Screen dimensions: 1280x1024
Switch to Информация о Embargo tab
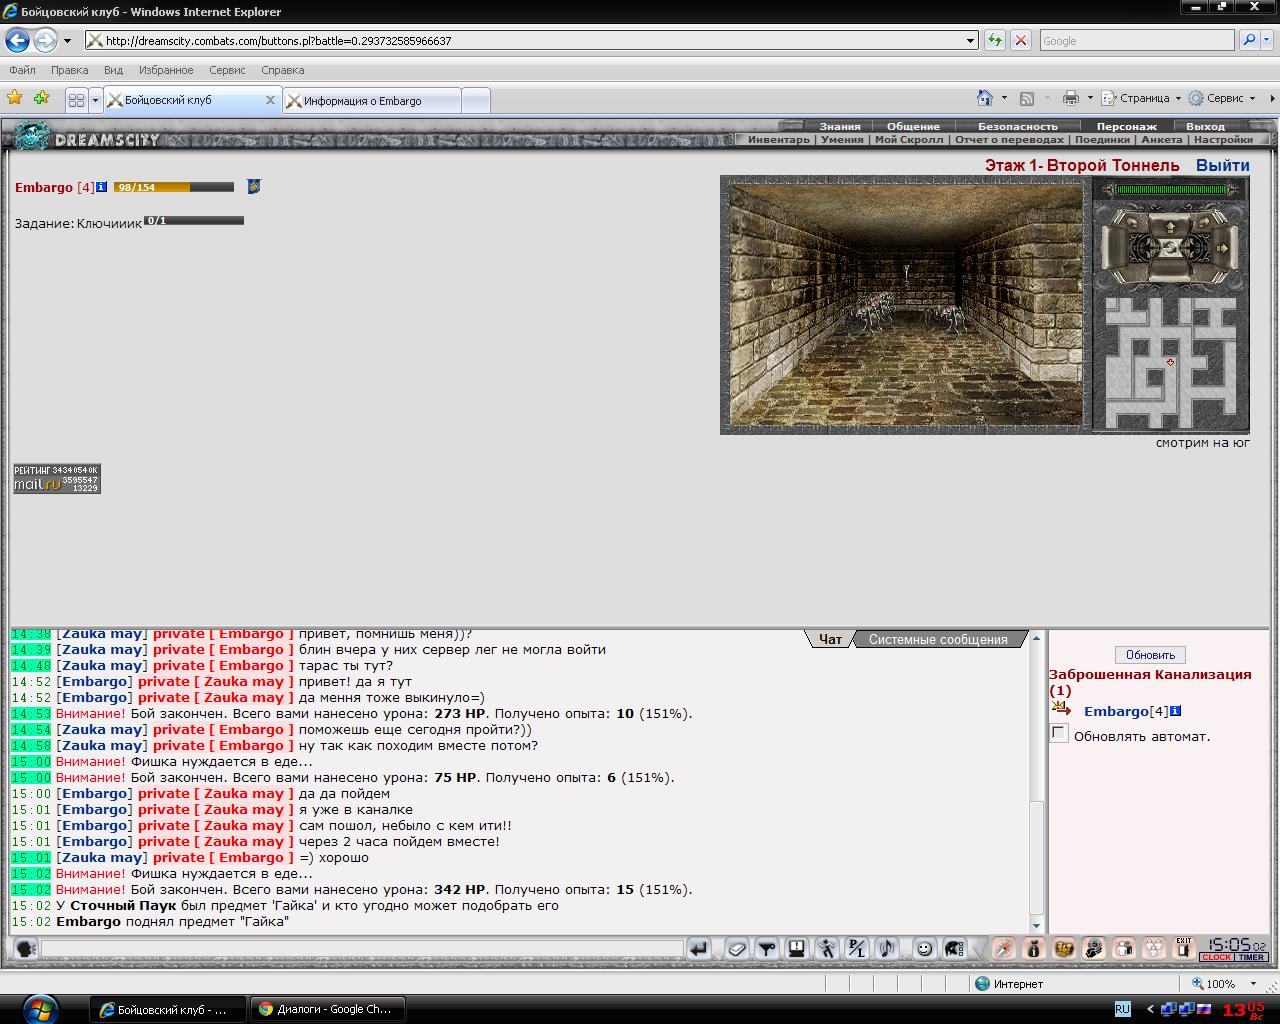click(372, 101)
